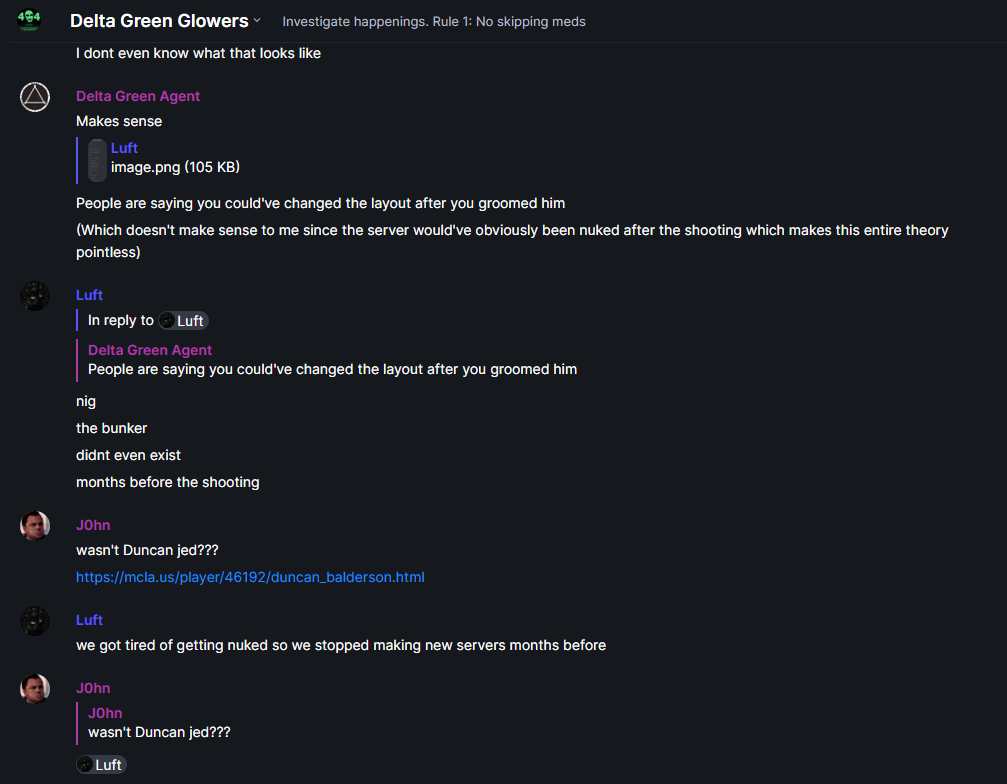Click the room topic about skipping meds
This screenshot has height=784, width=1007.
(434, 21)
